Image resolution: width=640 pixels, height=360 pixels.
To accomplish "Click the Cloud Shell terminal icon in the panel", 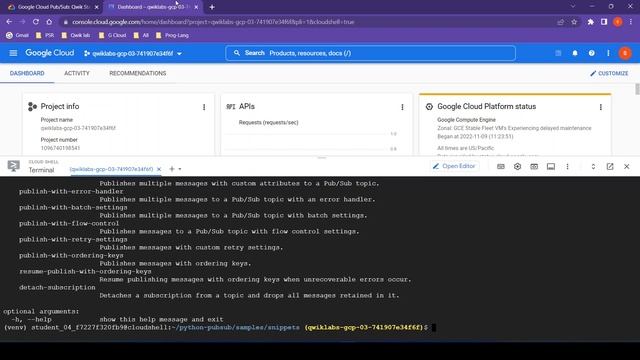I will click(13, 166).
